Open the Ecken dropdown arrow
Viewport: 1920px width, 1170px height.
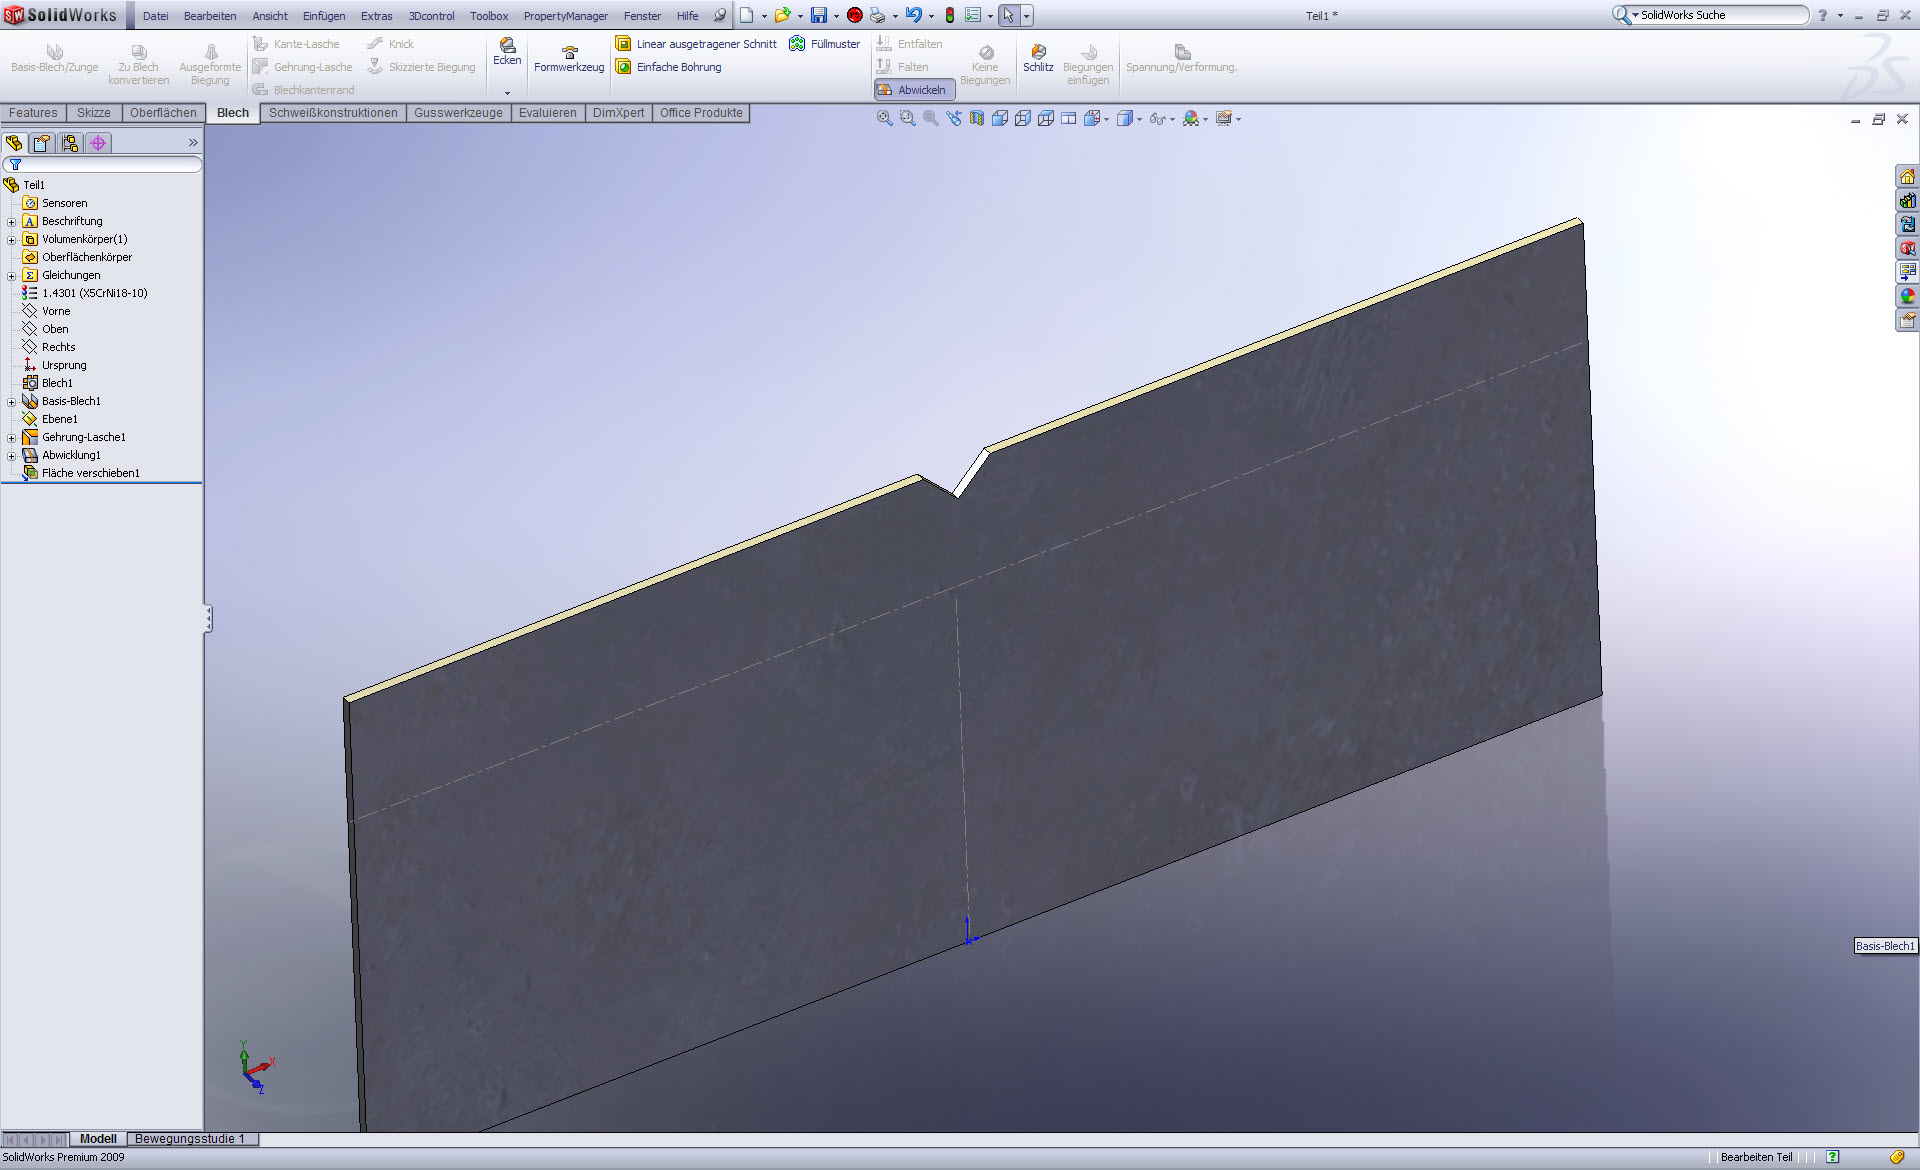coord(507,92)
